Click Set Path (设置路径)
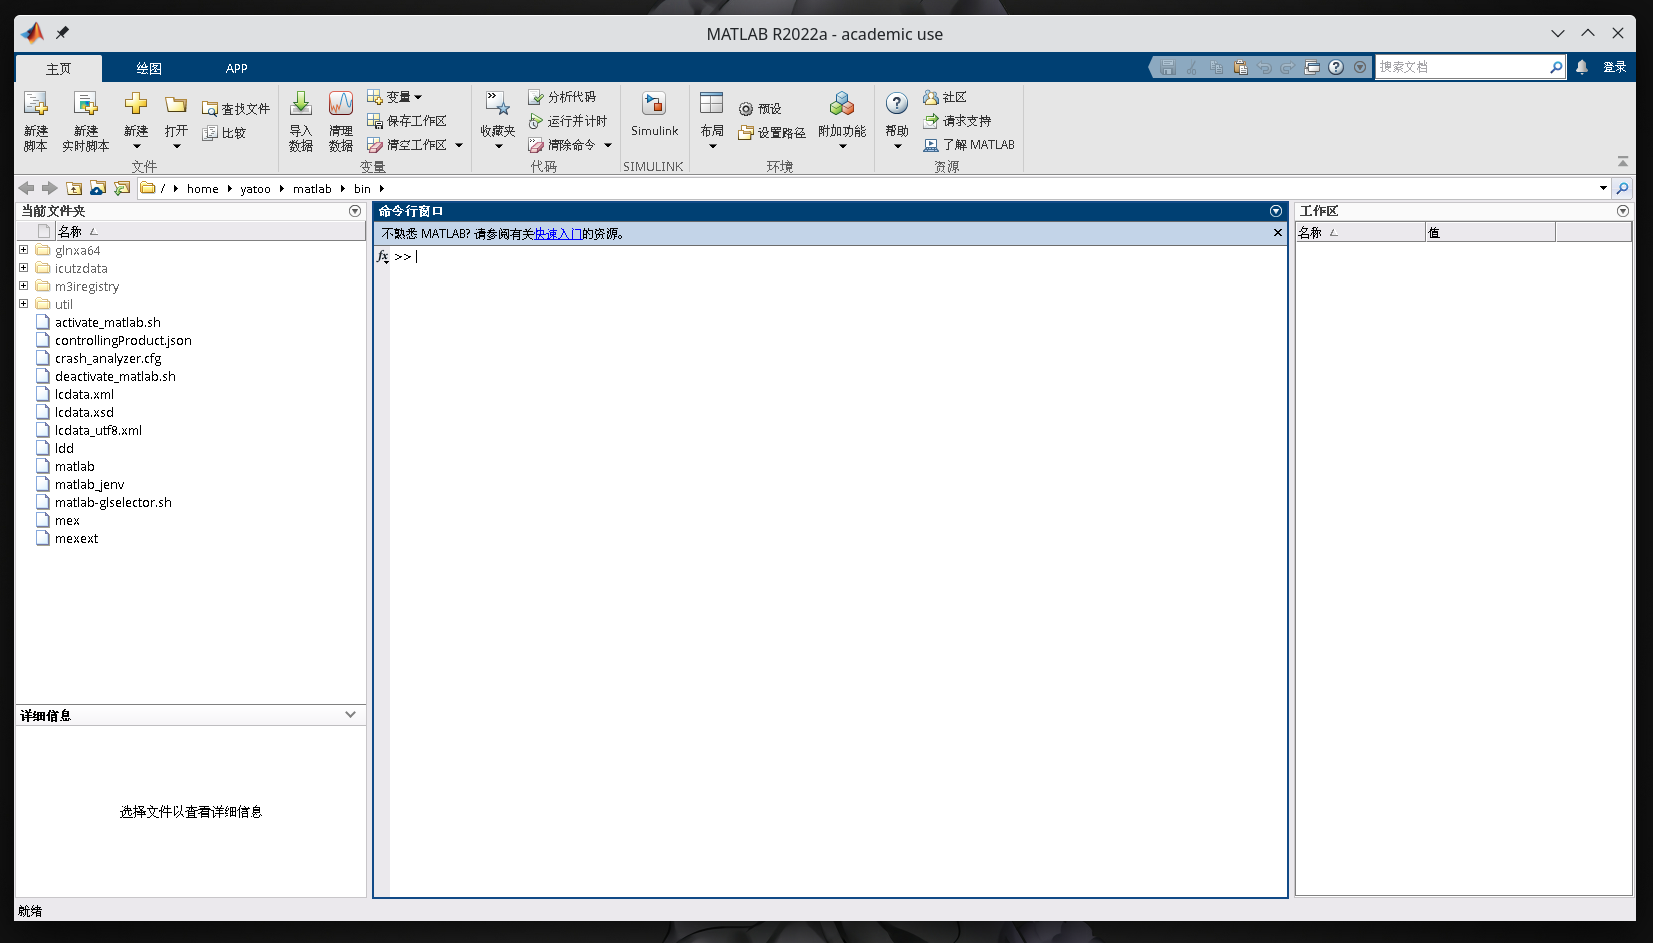Screen dimensions: 1653x943 click(772, 133)
